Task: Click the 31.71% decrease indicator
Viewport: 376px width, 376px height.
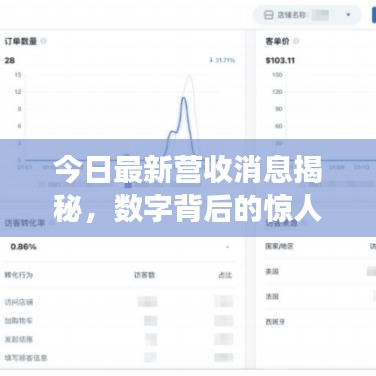Action: [x=222, y=60]
